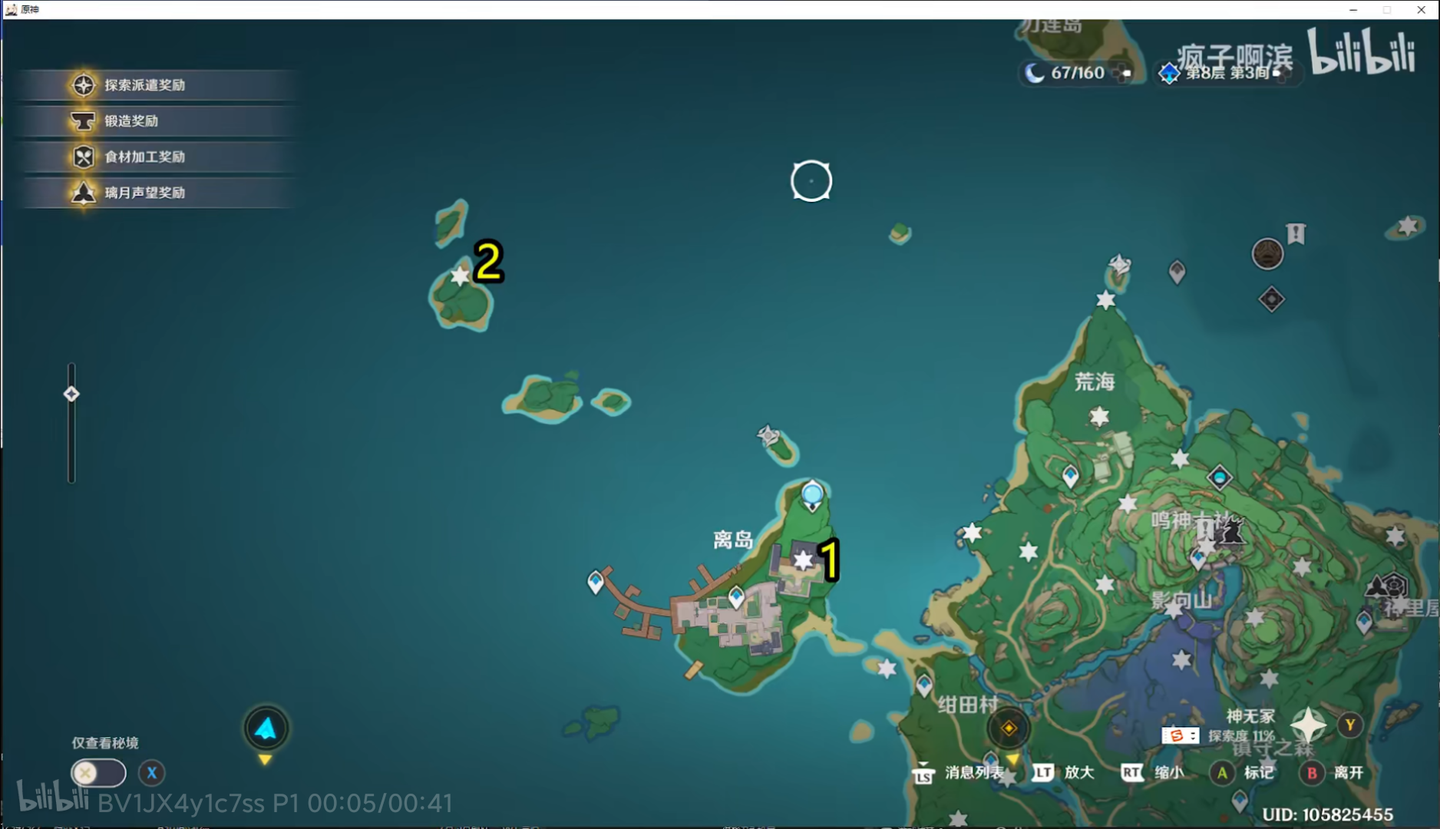The height and width of the screenshot is (829, 1440).
Task: Select the teleport waypoint in 离岛 town
Action: pos(737,597)
